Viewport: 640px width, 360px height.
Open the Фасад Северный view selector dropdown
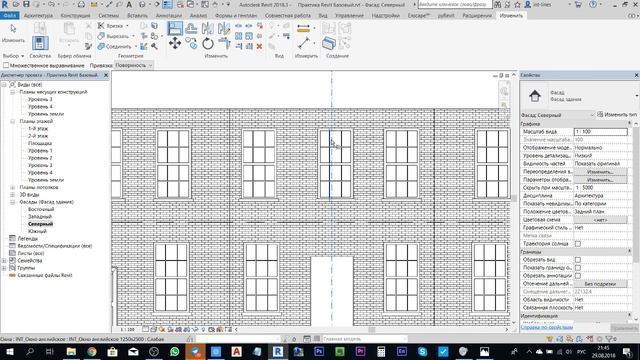point(557,115)
